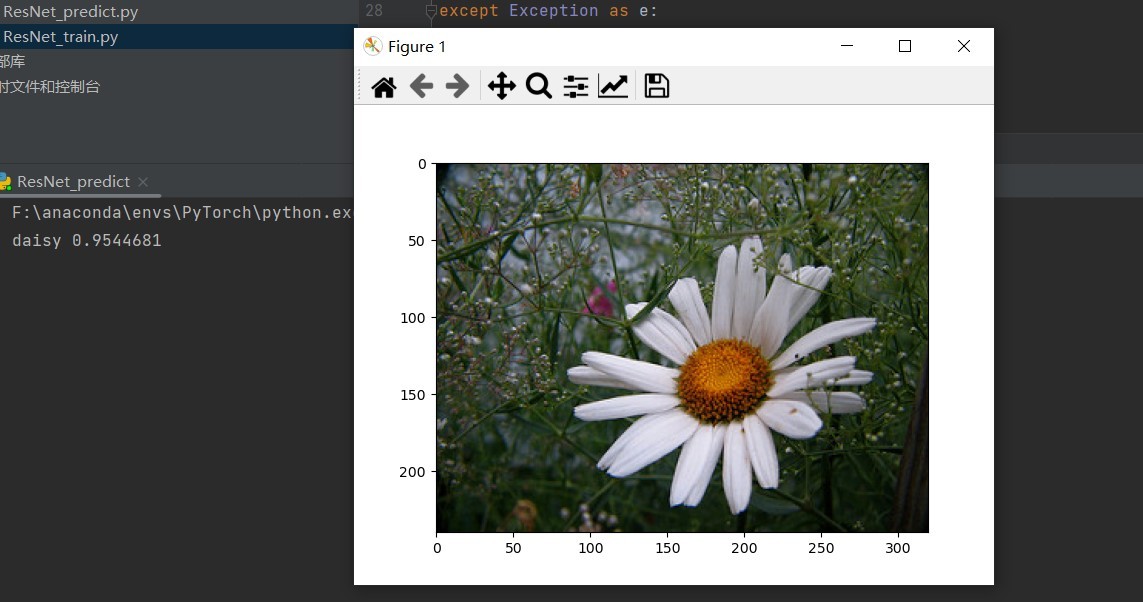Switch to the ResNet_train.py editor tab
The height and width of the screenshot is (602, 1143).
tap(60, 36)
